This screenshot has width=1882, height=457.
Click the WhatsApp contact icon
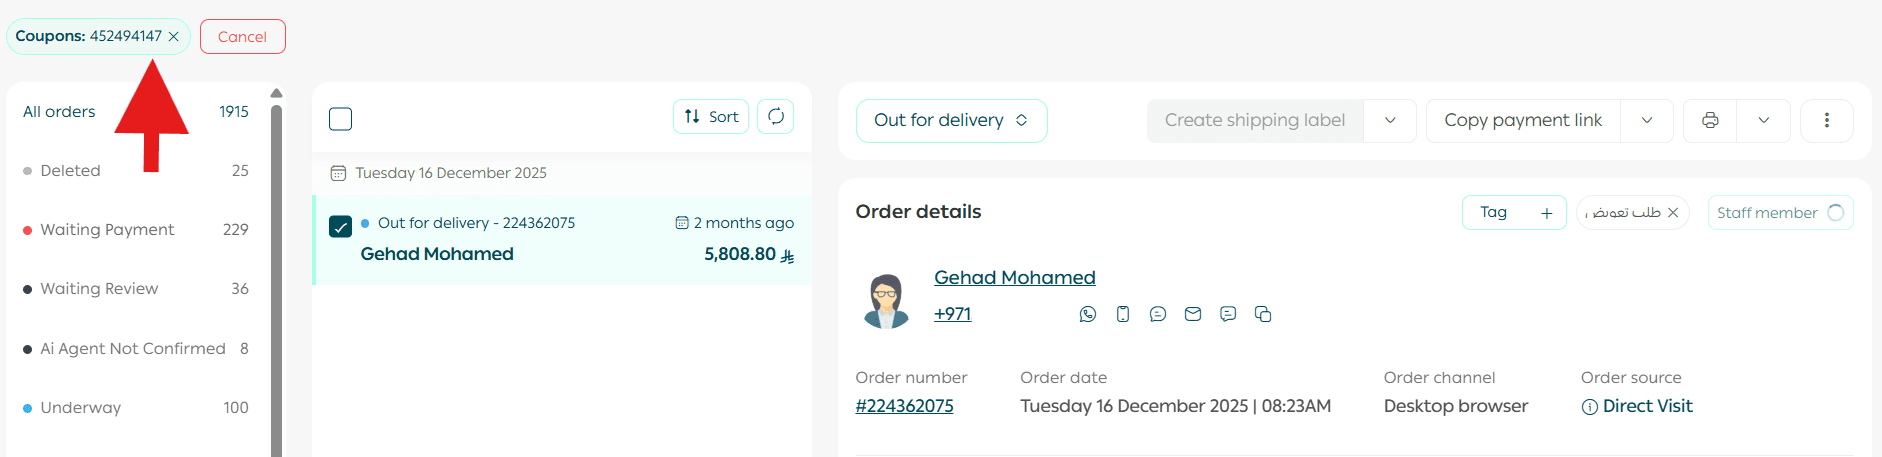click(1088, 314)
